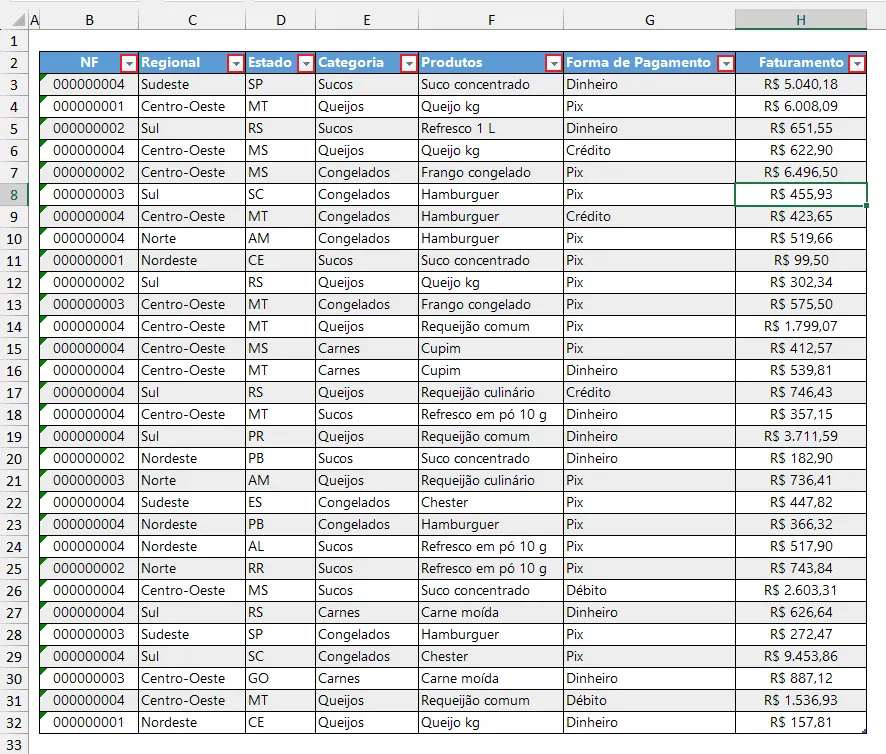Select cell with R$ 157,81
This screenshot has width=886, height=754.
(801, 722)
